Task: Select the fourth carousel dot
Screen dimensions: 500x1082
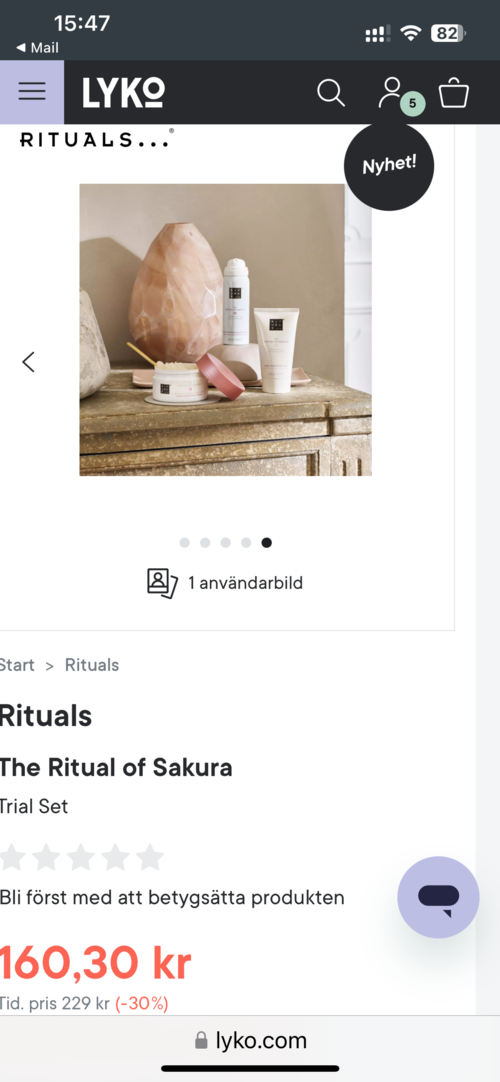Action: (246, 542)
